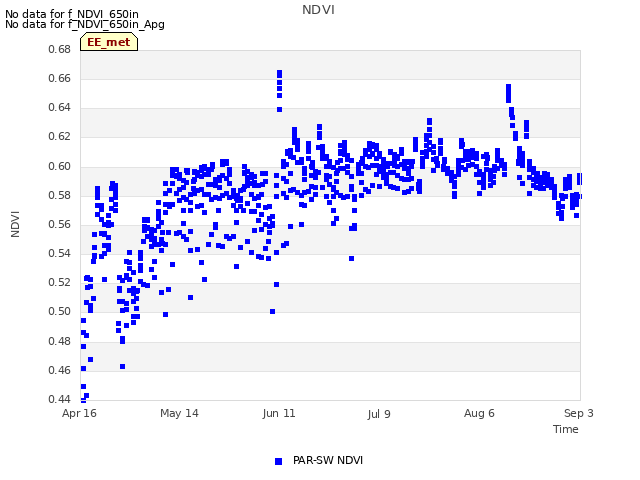Click the EE_met annotation label

point(109,42)
